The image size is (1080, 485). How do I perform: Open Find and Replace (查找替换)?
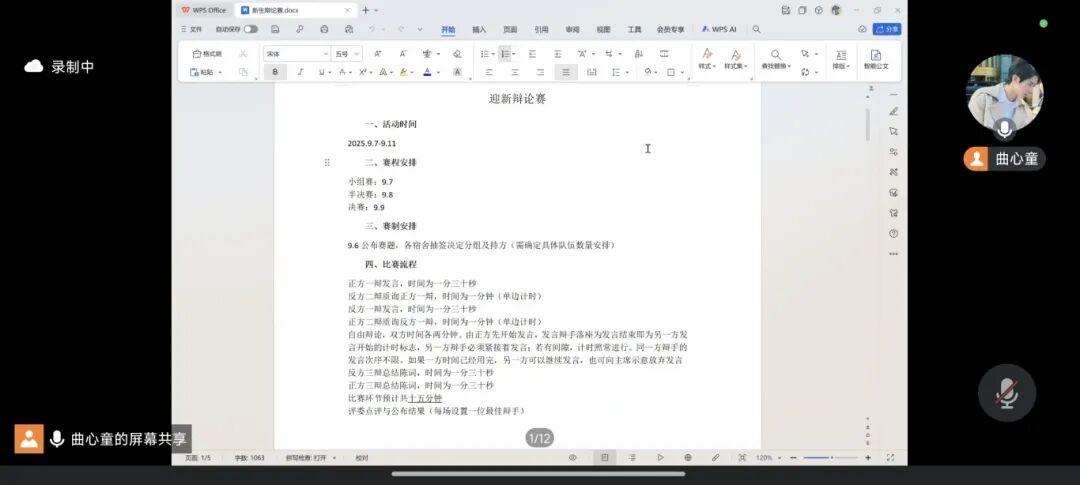coord(775,59)
